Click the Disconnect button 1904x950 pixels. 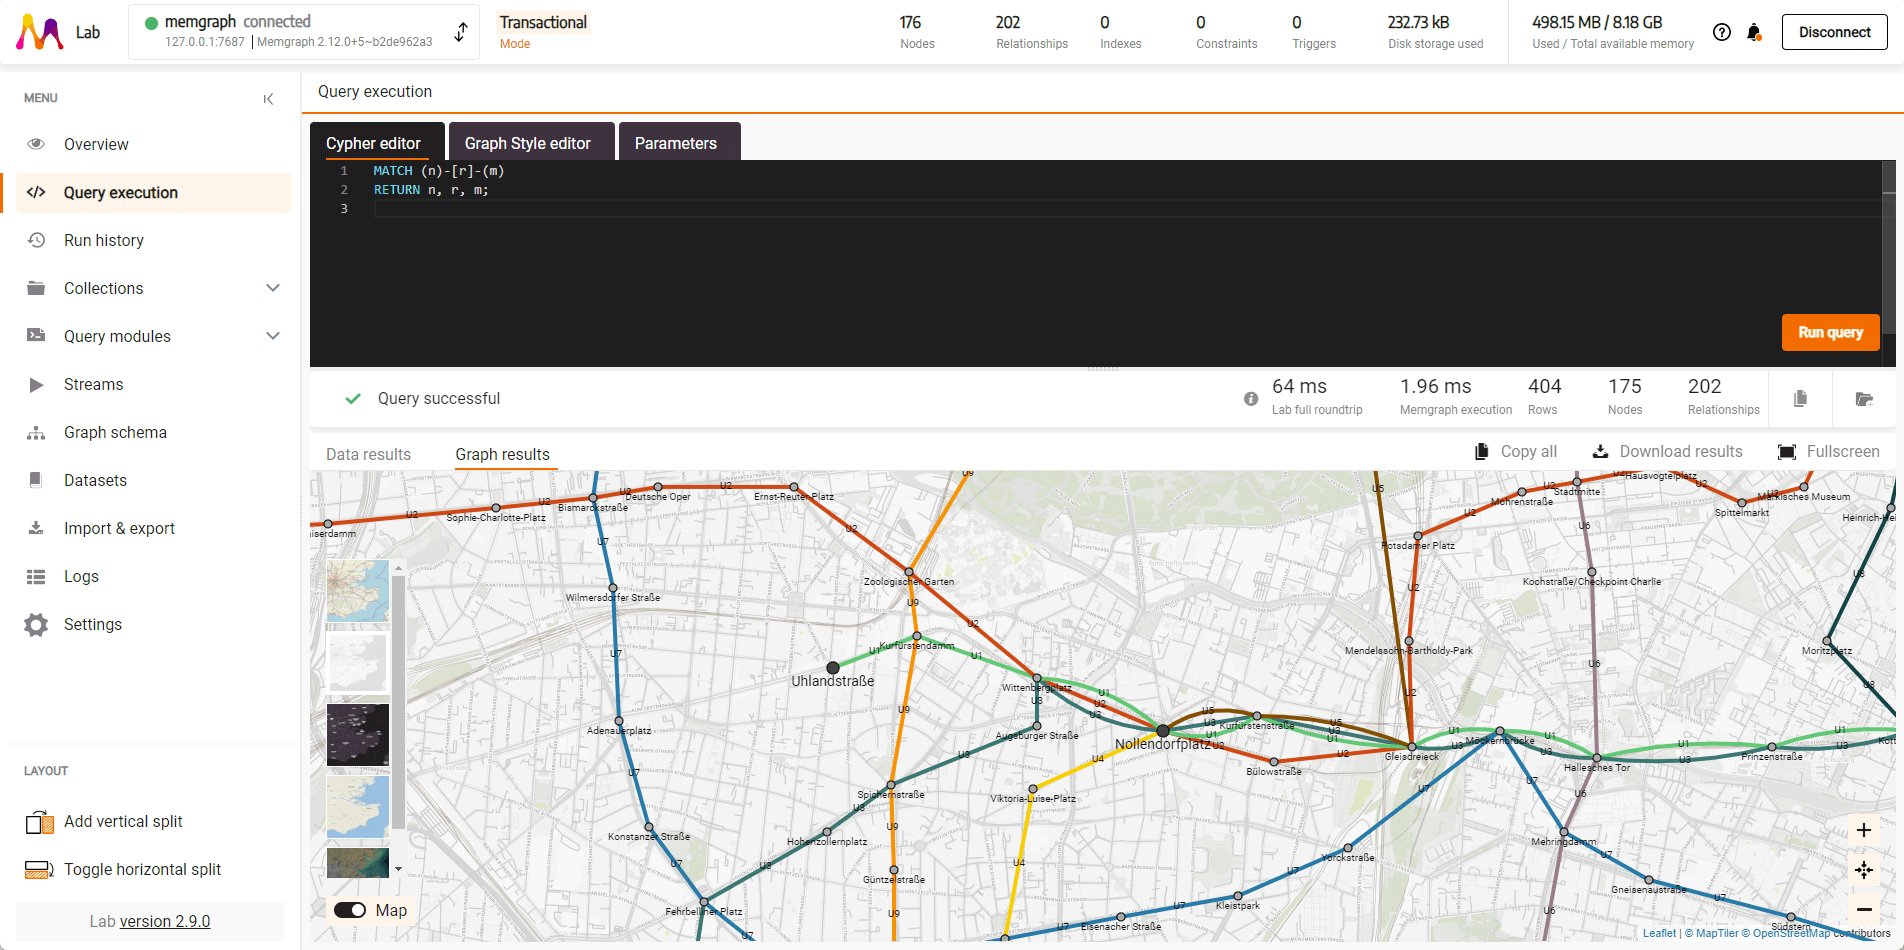(x=1834, y=31)
